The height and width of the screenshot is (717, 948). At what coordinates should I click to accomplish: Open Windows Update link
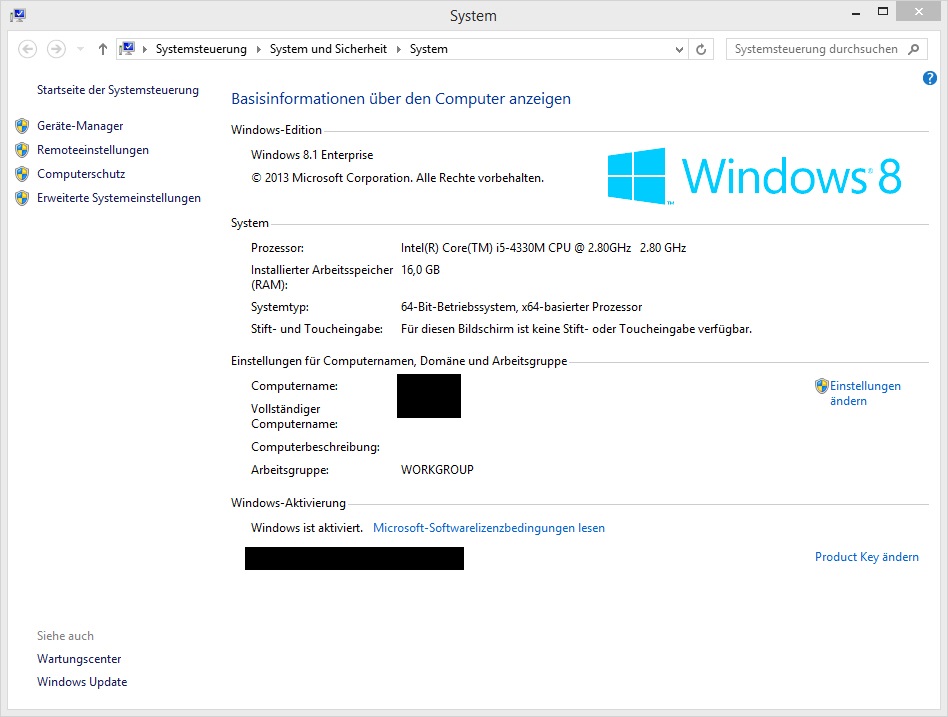82,682
